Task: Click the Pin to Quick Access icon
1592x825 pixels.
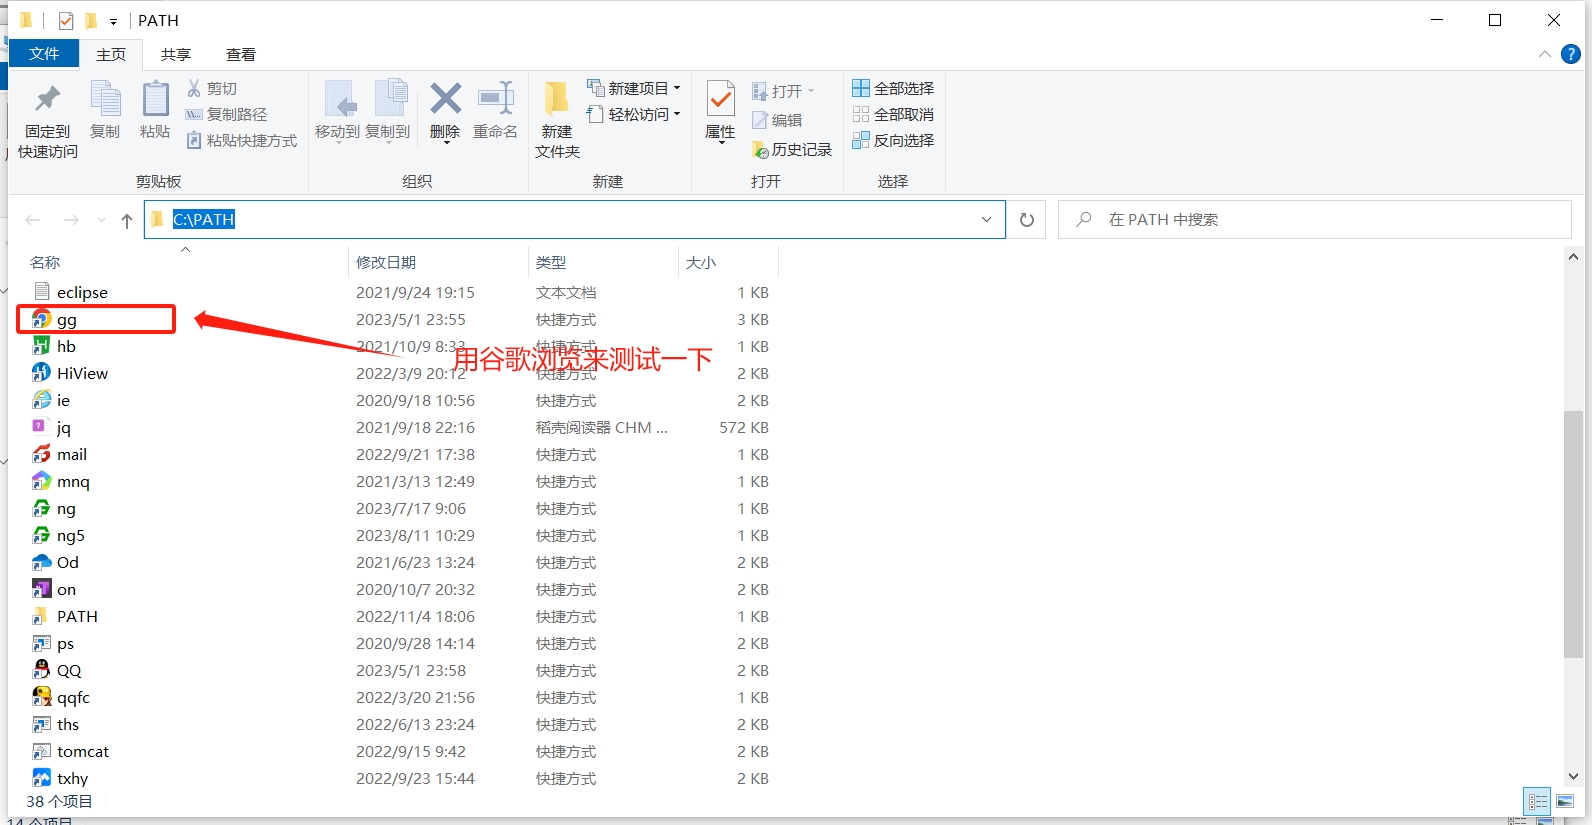Action: (47, 100)
